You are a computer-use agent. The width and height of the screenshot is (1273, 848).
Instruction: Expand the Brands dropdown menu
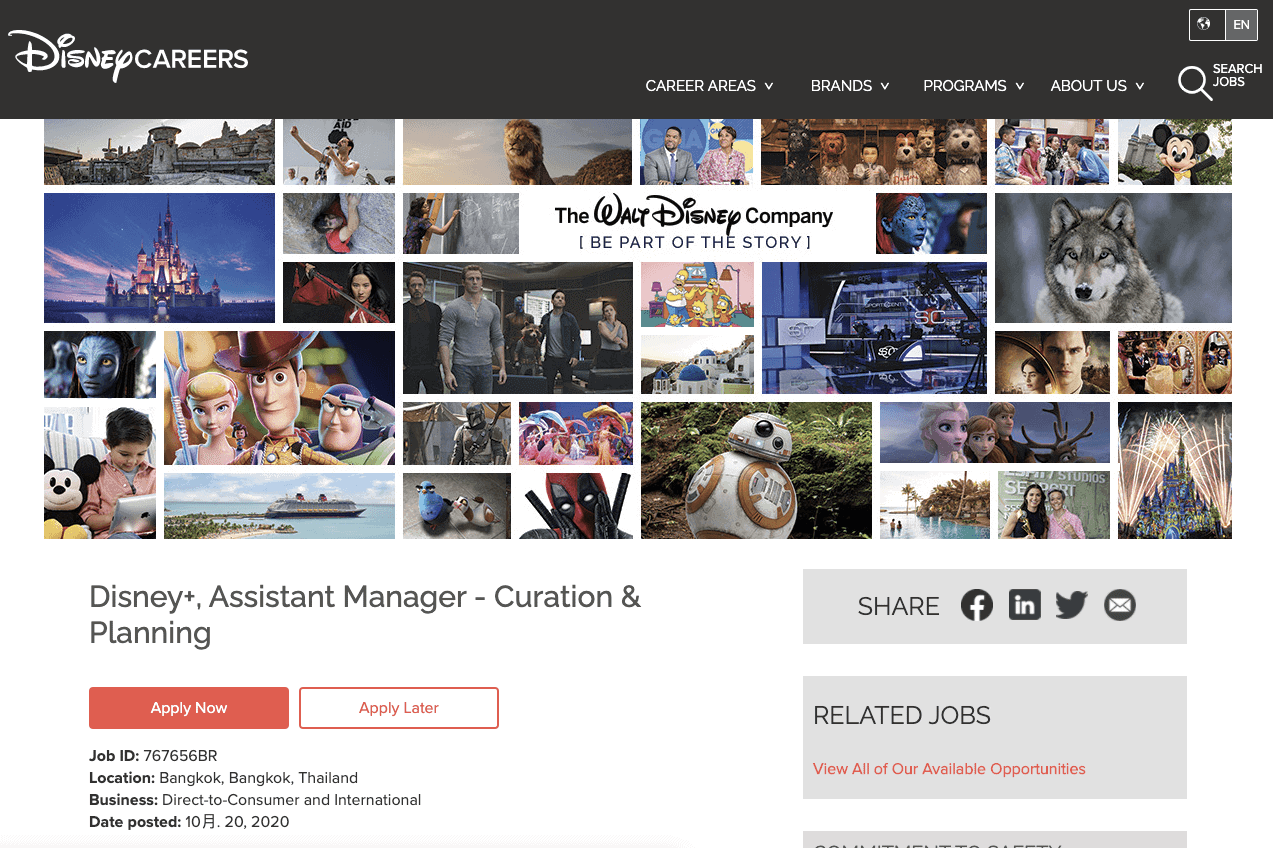(x=849, y=86)
